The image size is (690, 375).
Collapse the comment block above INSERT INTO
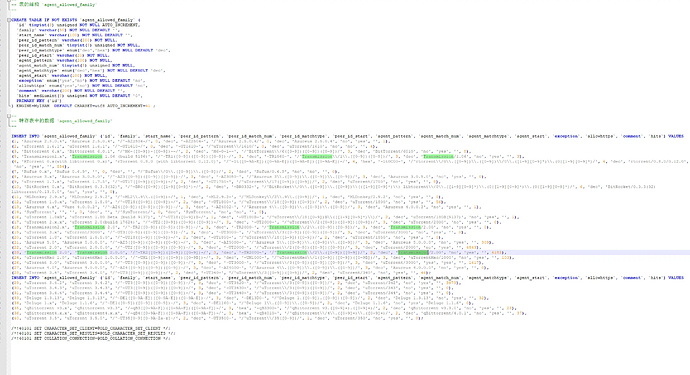click(9, 116)
